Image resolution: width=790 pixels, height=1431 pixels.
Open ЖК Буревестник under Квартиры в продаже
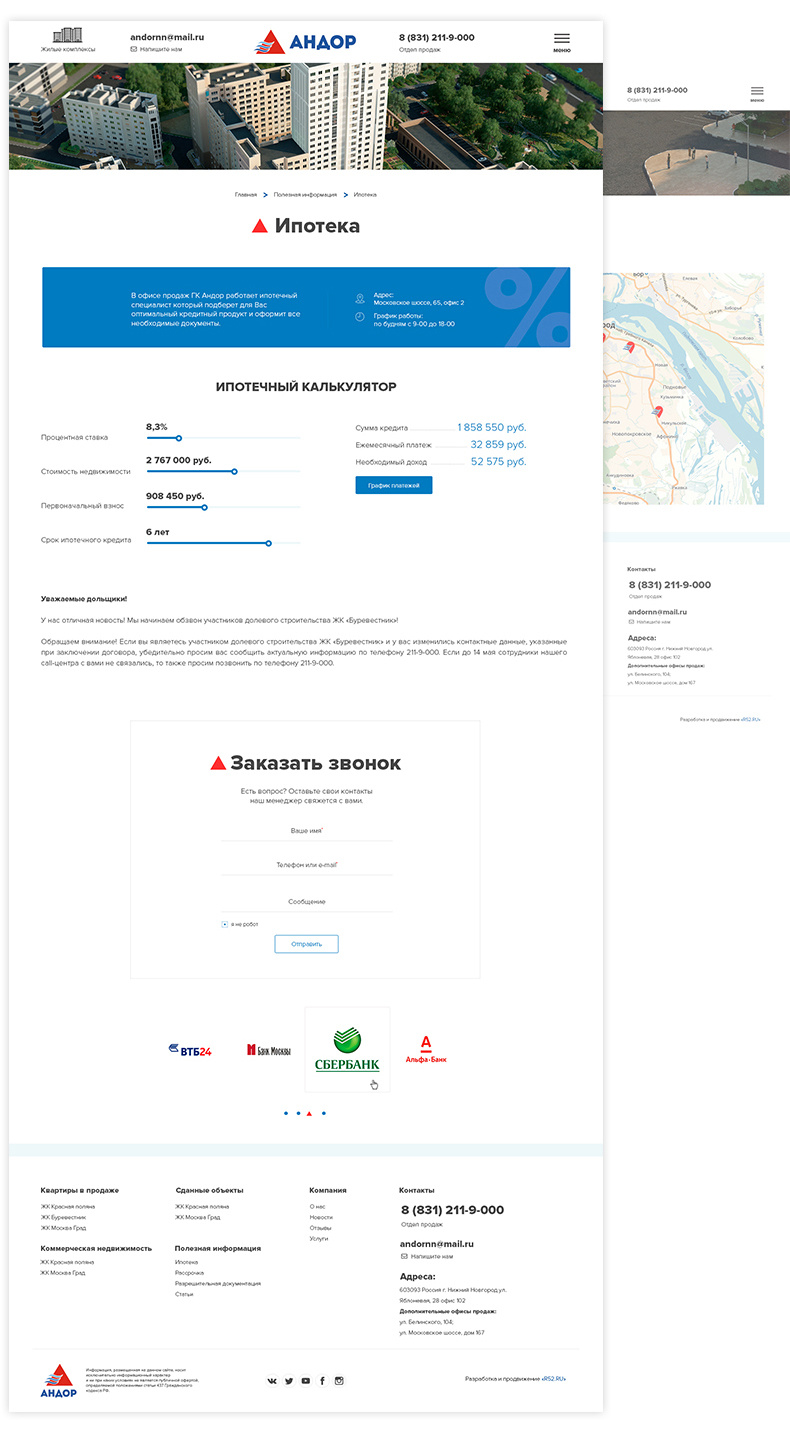click(x=63, y=1217)
